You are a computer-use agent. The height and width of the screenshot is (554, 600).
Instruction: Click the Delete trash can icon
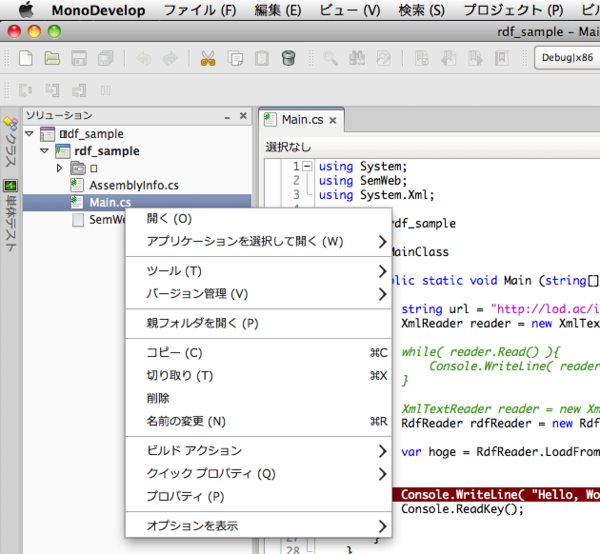pyautogui.click(x=288, y=58)
